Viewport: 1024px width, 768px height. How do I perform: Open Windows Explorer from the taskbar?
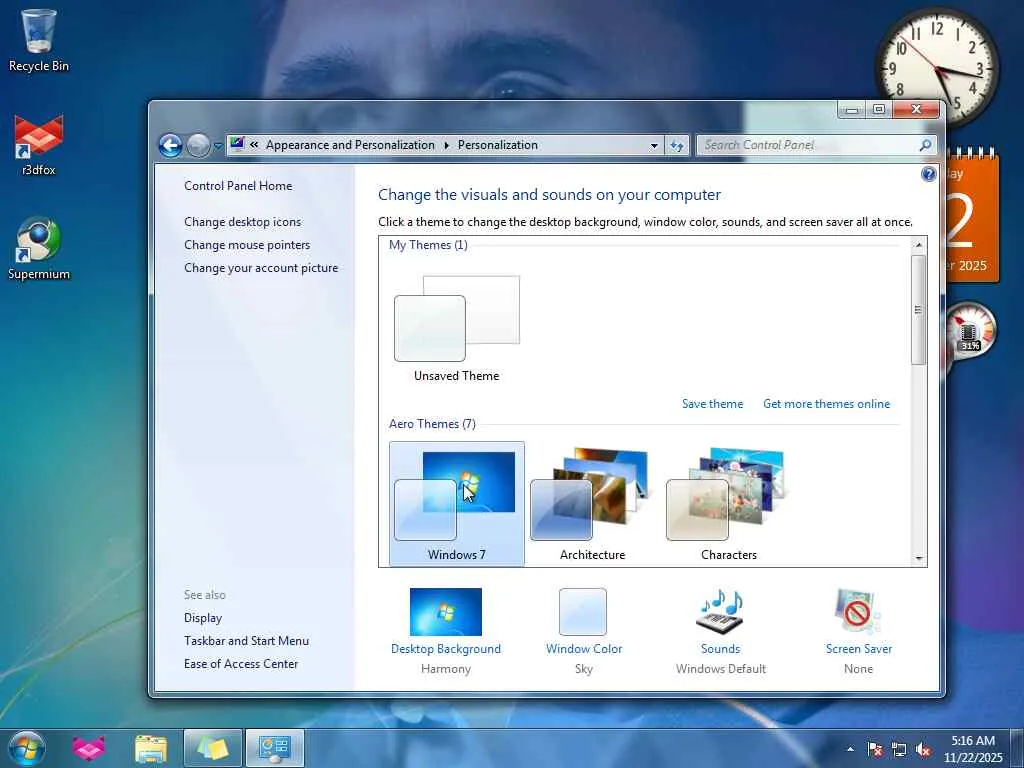151,748
